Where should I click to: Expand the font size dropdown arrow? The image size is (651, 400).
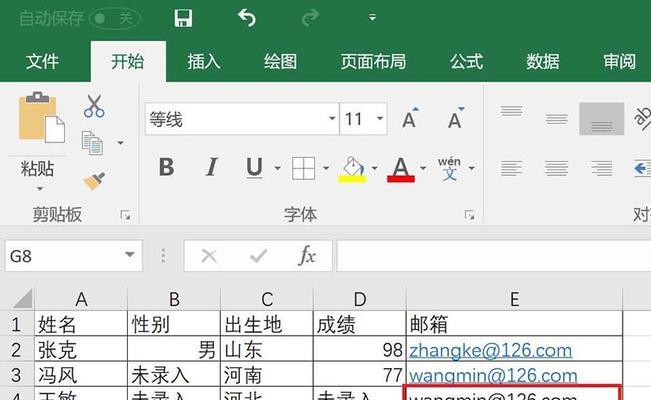pyautogui.click(x=380, y=119)
